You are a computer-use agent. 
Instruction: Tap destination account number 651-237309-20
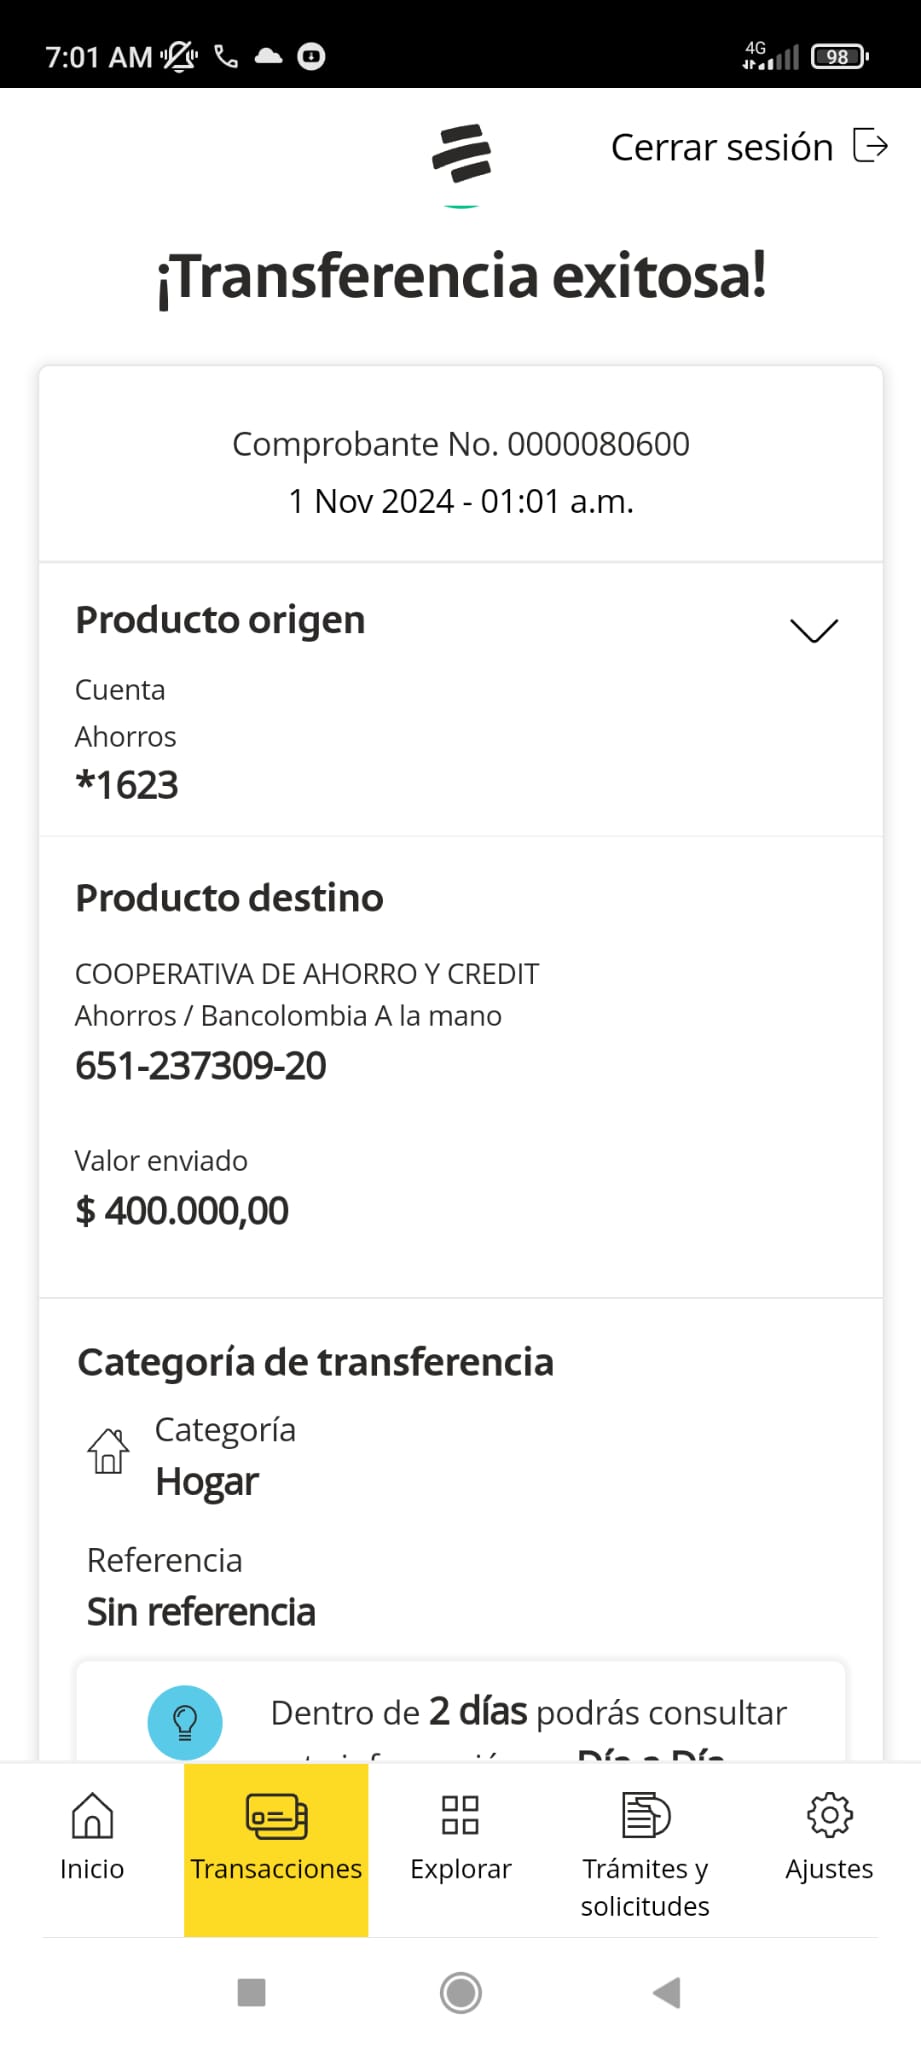point(201,1066)
